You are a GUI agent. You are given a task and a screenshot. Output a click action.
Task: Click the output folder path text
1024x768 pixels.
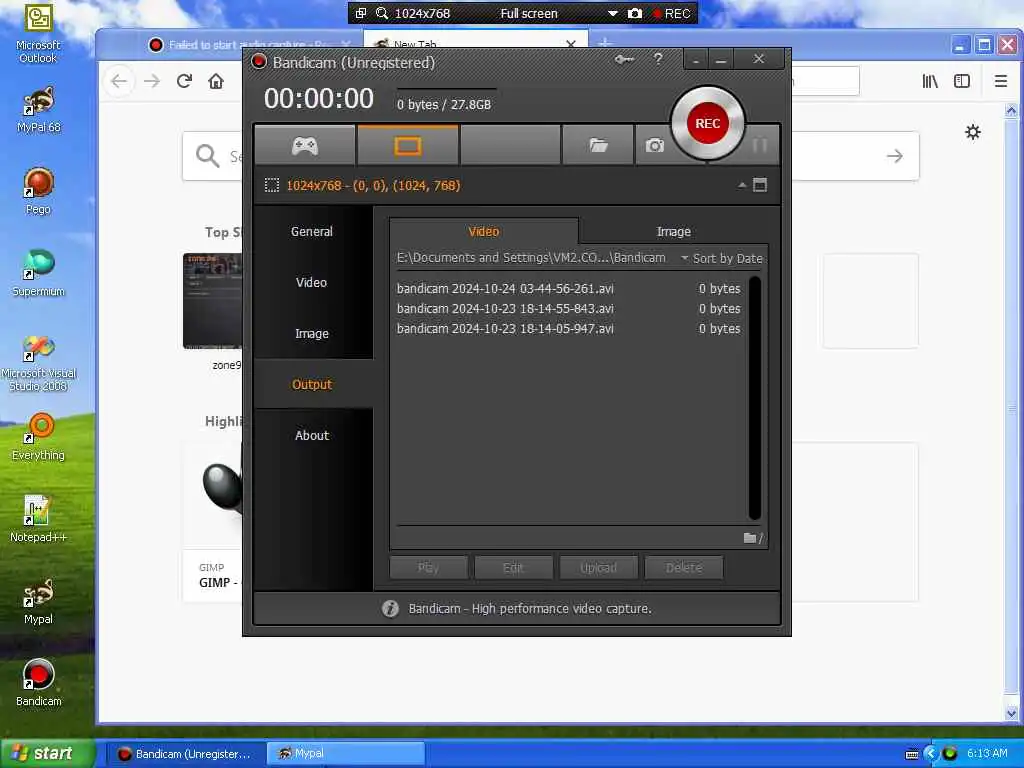point(531,258)
